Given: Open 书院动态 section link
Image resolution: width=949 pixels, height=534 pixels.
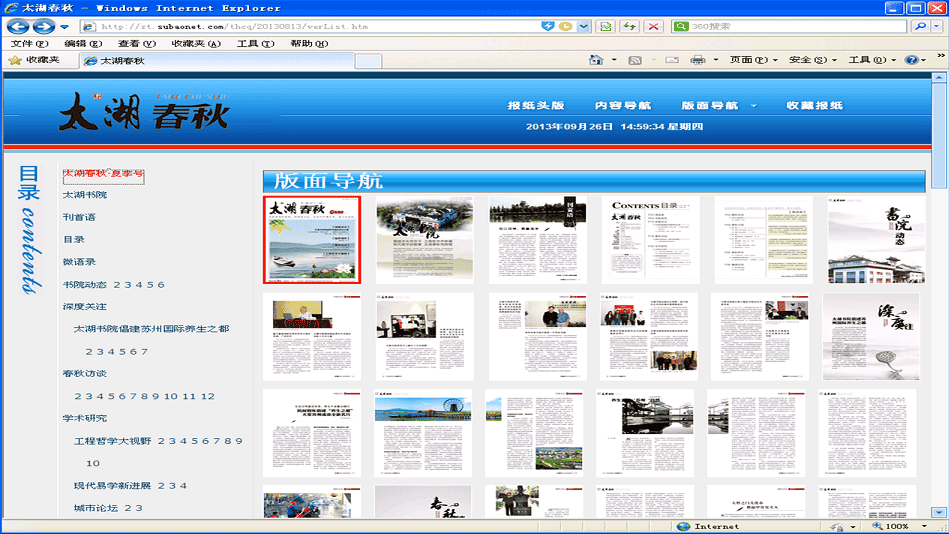Looking at the screenshot, I should coord(85,285).
